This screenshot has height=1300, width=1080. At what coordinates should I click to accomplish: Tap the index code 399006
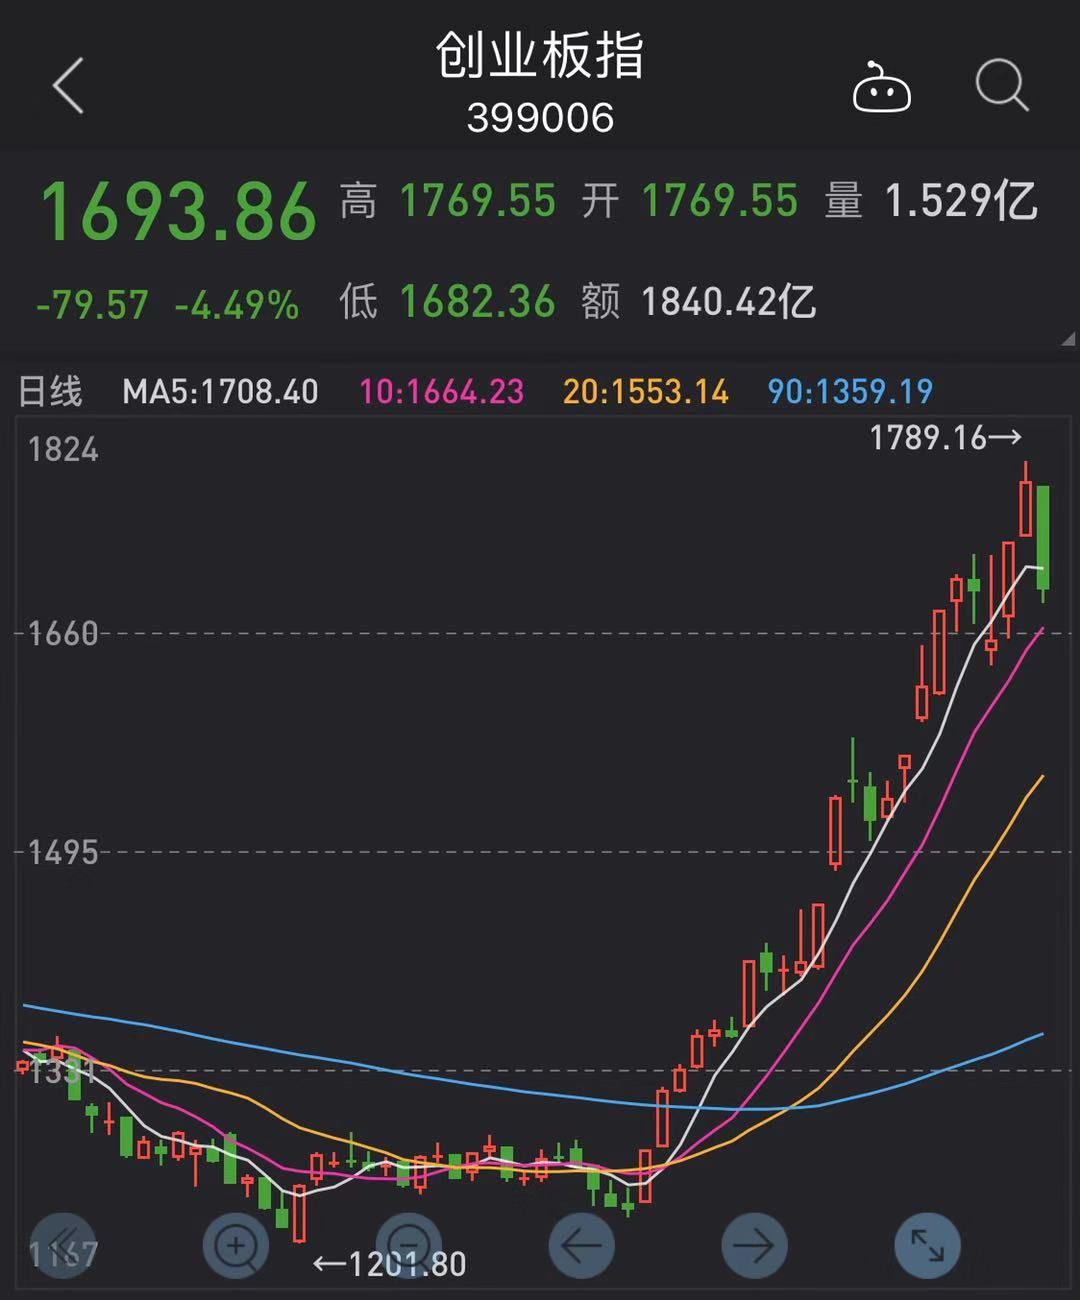point(540,118)
